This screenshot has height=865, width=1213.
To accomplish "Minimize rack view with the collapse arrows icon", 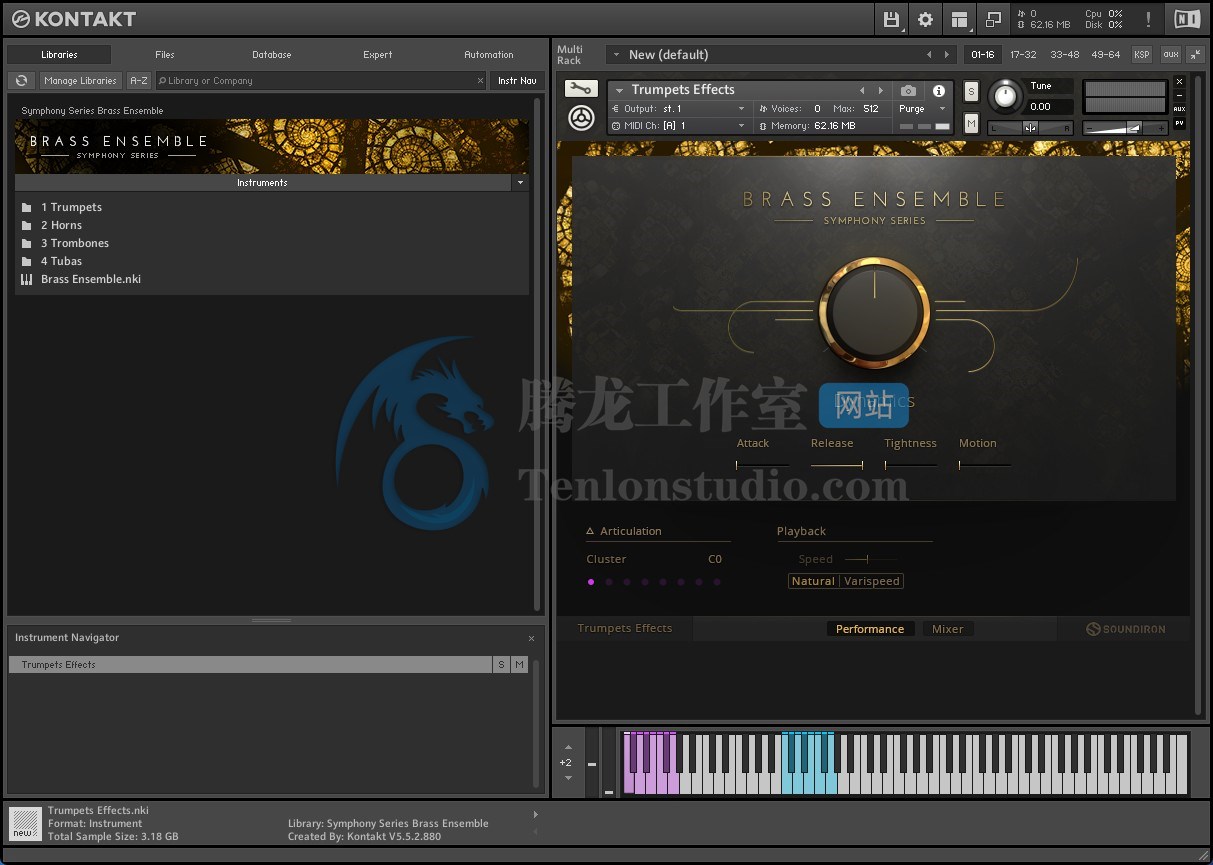I will point(1195,55).
